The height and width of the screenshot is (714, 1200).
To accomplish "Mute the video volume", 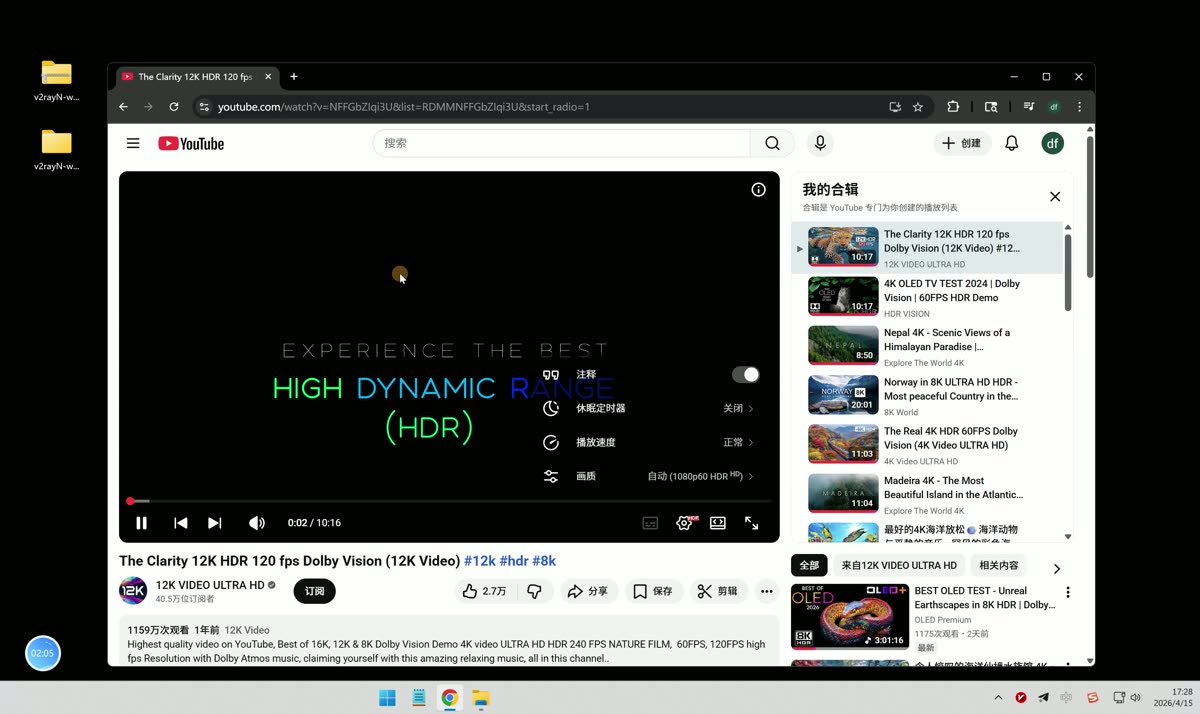I will (x=257, y=523).
